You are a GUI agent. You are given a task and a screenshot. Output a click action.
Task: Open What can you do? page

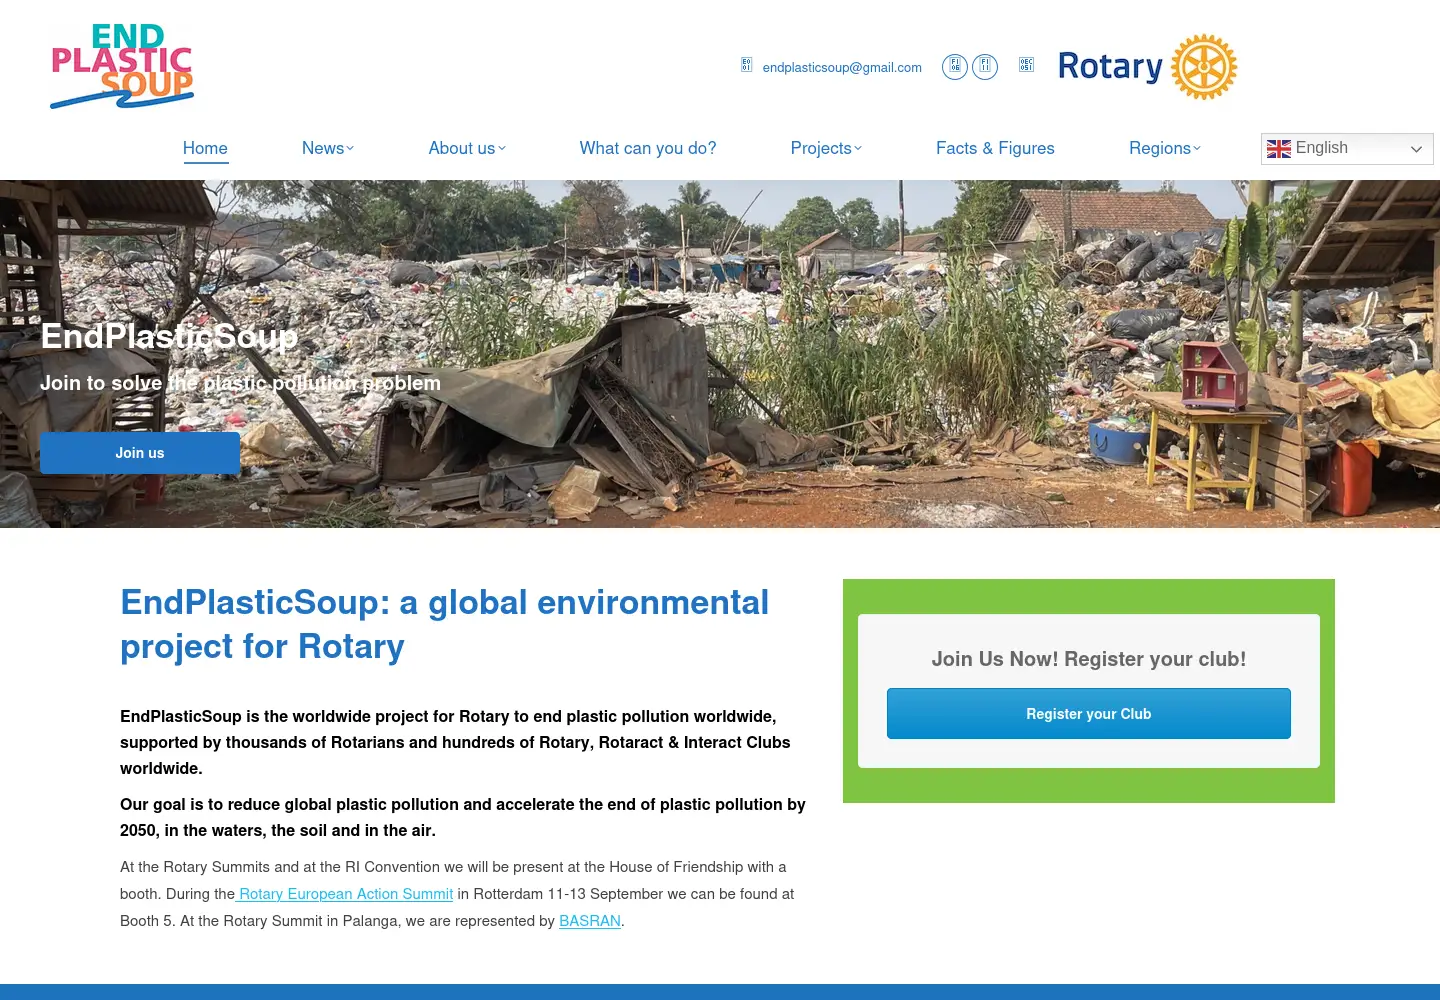click(648, 148)
